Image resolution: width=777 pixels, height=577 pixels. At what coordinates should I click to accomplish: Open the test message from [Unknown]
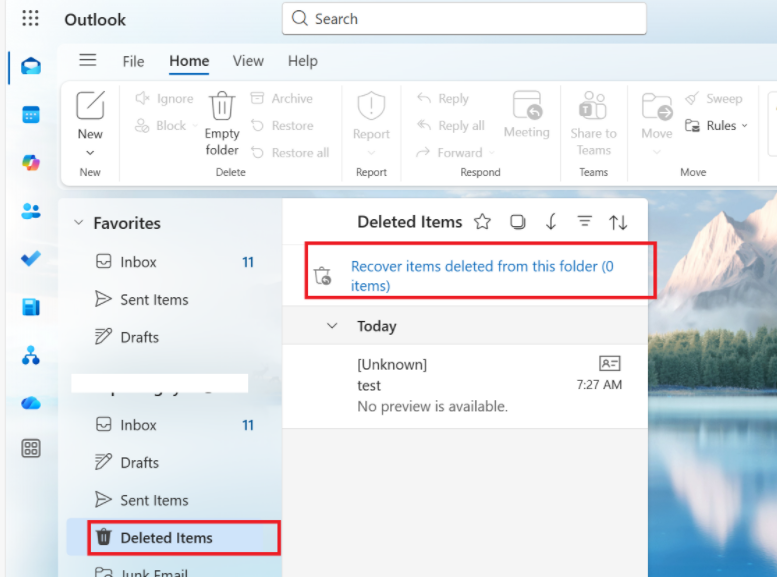click(x=465, y=386)
